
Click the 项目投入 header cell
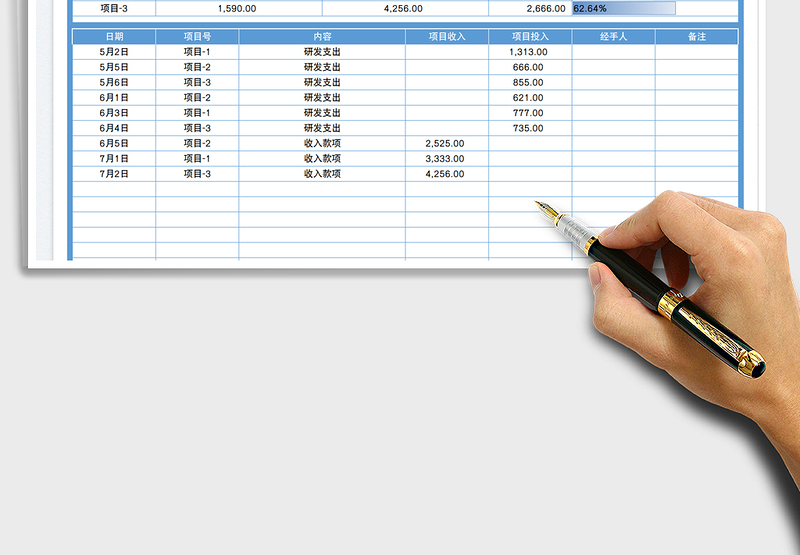(x=530, y=37)
